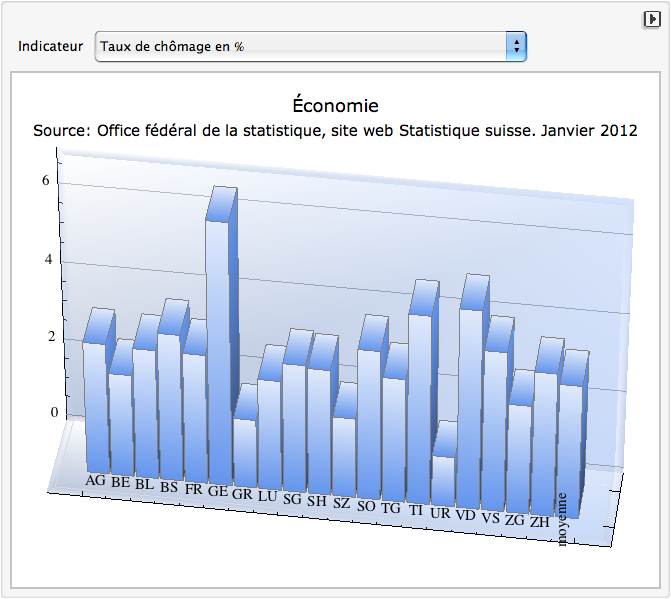
Task: Click the 'VD' axis label
Action: [466, 515]
